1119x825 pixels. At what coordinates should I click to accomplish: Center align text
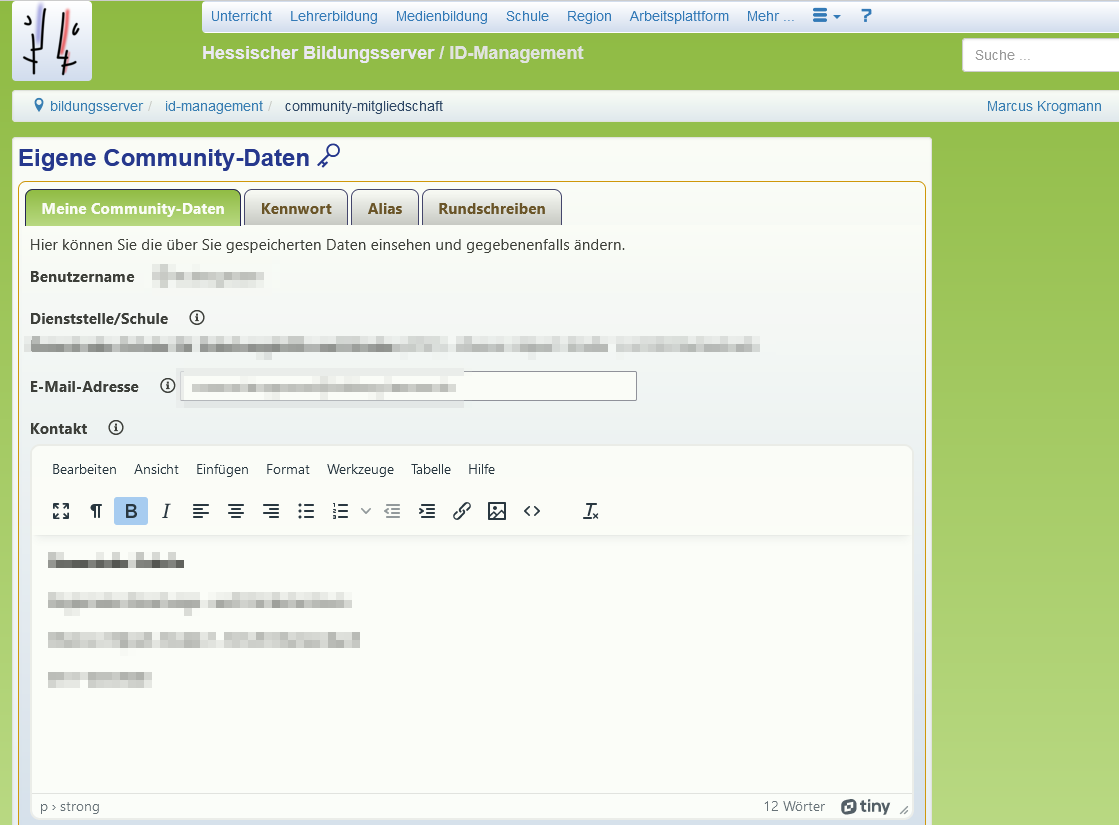(x=236, y=511)
